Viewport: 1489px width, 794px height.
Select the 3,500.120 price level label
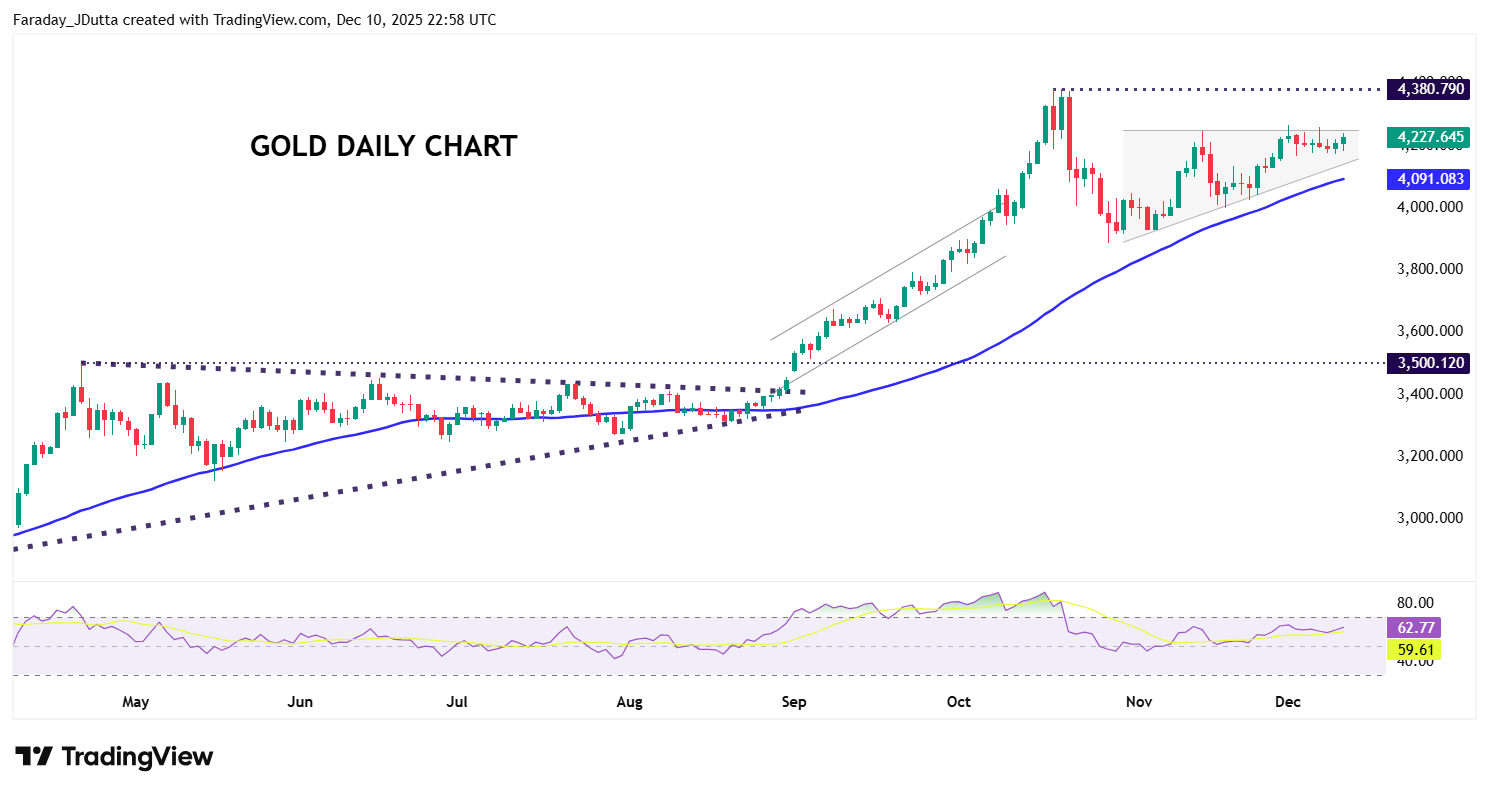pyautogui.click(x=1432, y=363)
